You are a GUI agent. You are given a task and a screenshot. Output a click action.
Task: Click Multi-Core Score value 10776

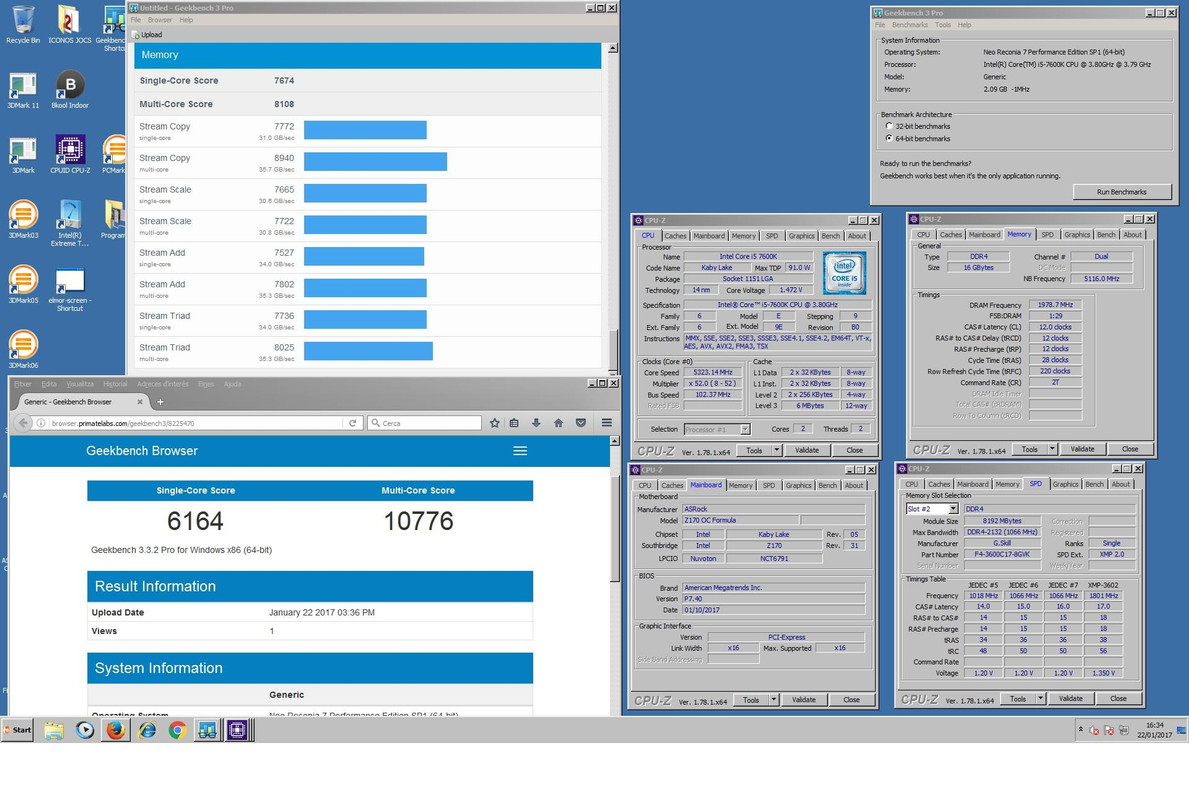coord(419,521)
